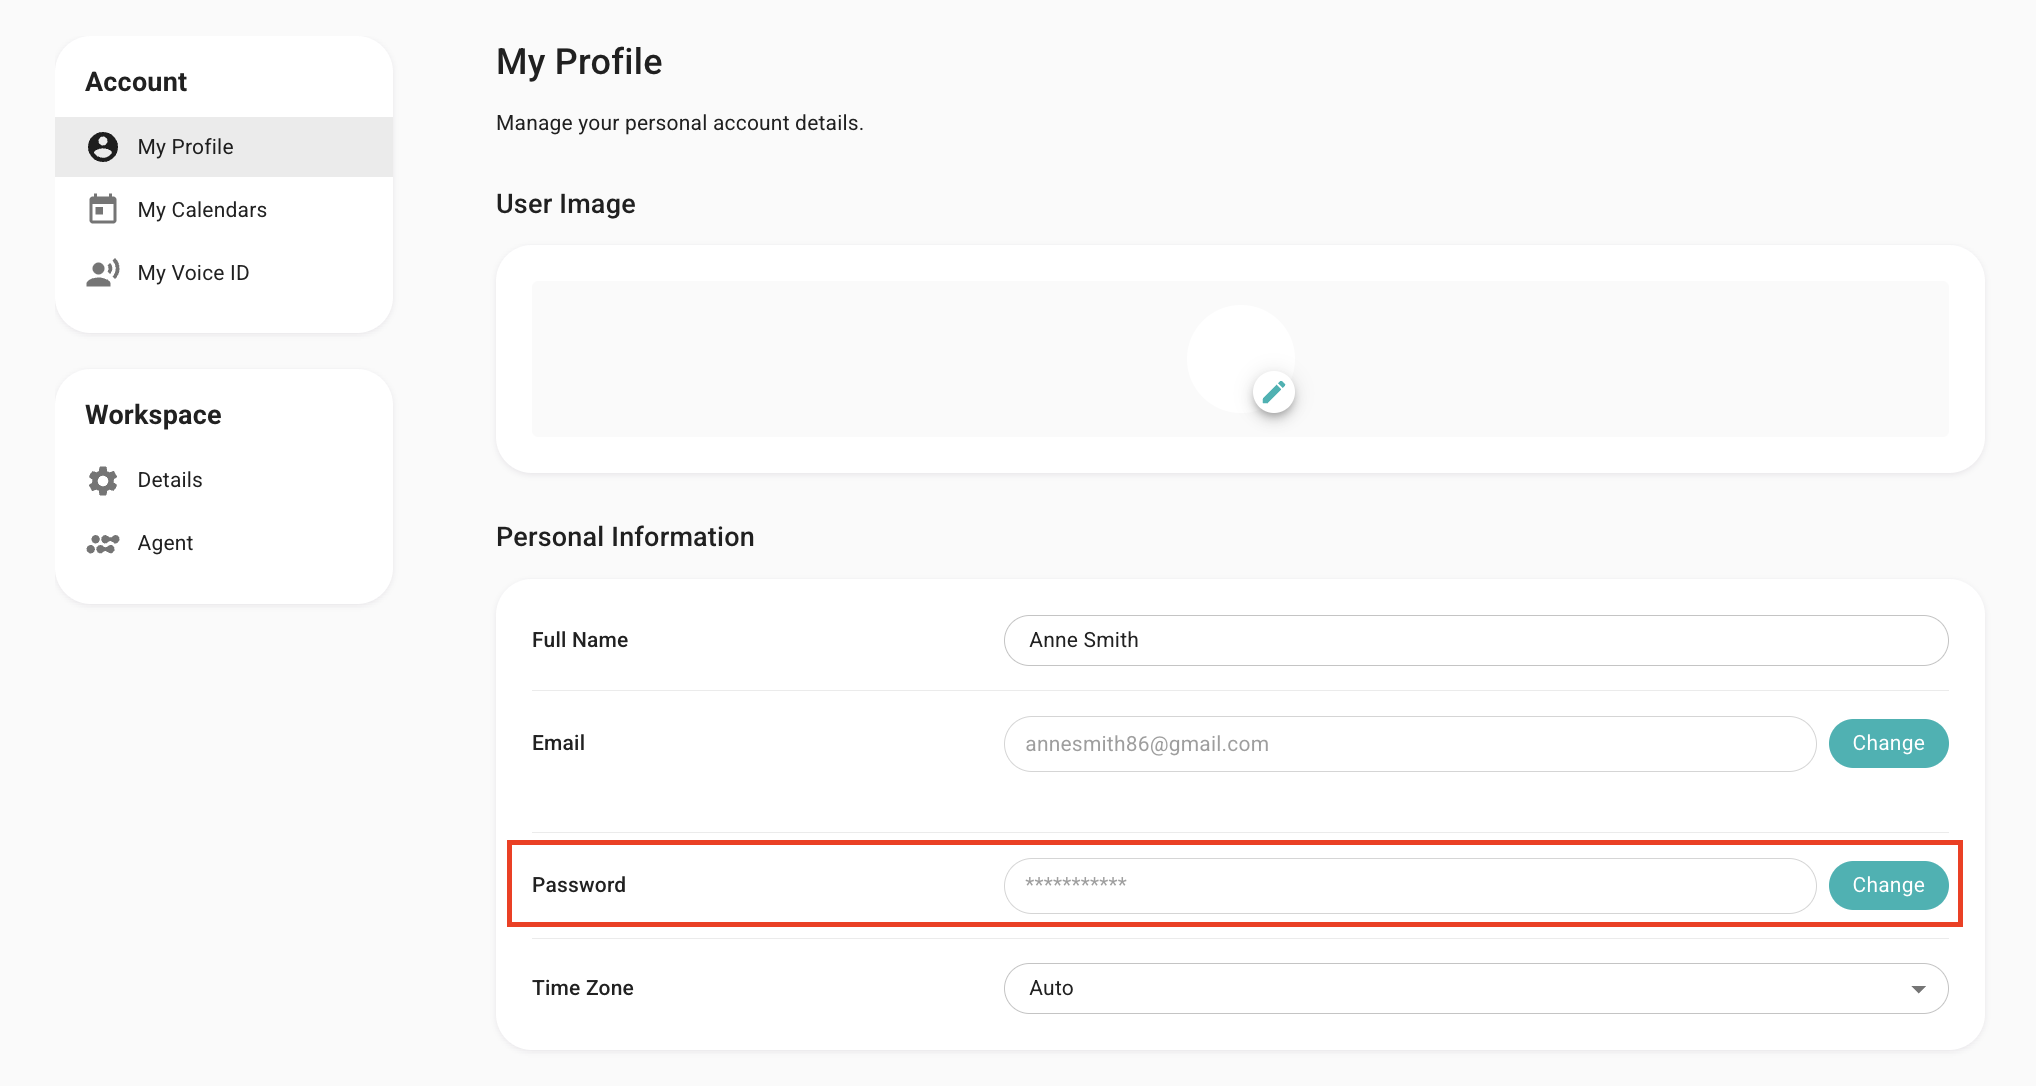Viewport: 2036px width, 1086px height.
Task: Open the Time Zone dropdown
Action: (1476, 988)
